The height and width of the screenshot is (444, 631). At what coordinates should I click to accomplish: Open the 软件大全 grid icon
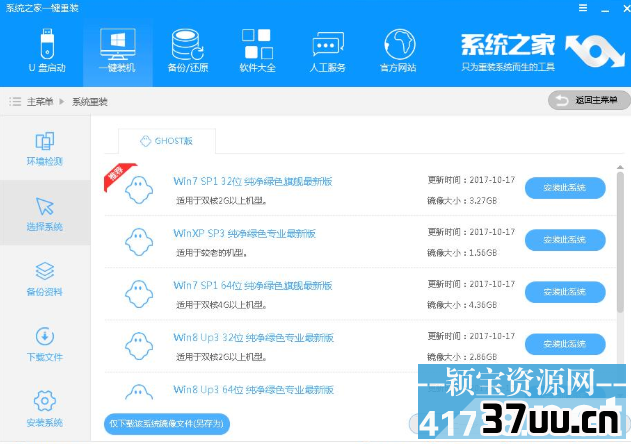click(258, 44)
